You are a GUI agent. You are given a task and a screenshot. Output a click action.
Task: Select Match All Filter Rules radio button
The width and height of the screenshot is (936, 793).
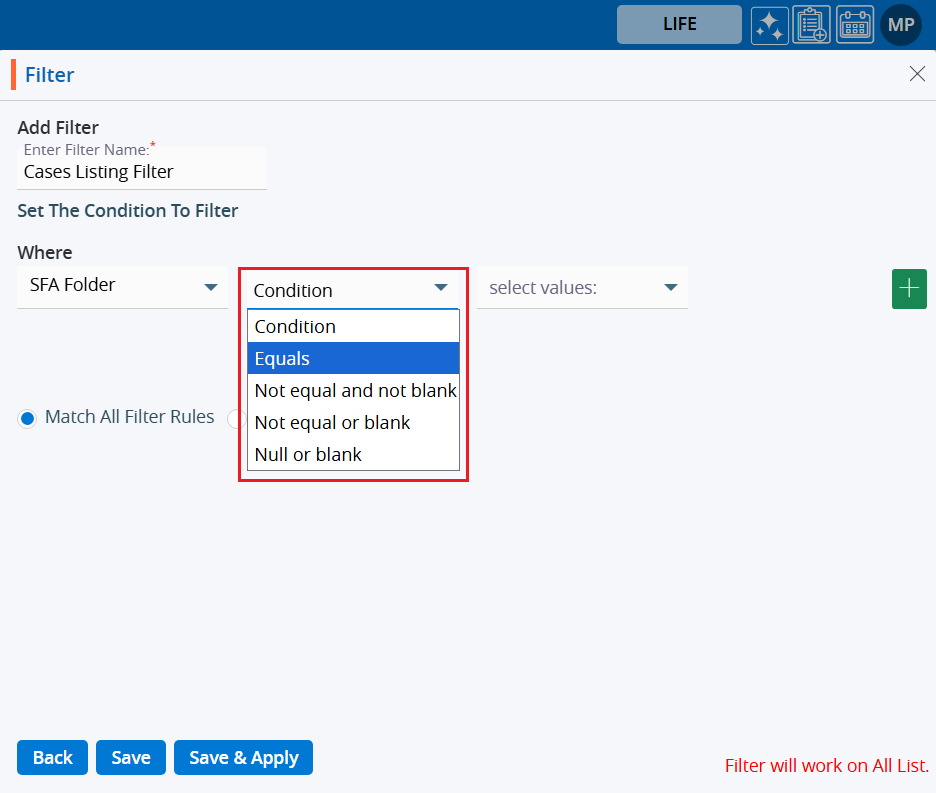[28, 418]
